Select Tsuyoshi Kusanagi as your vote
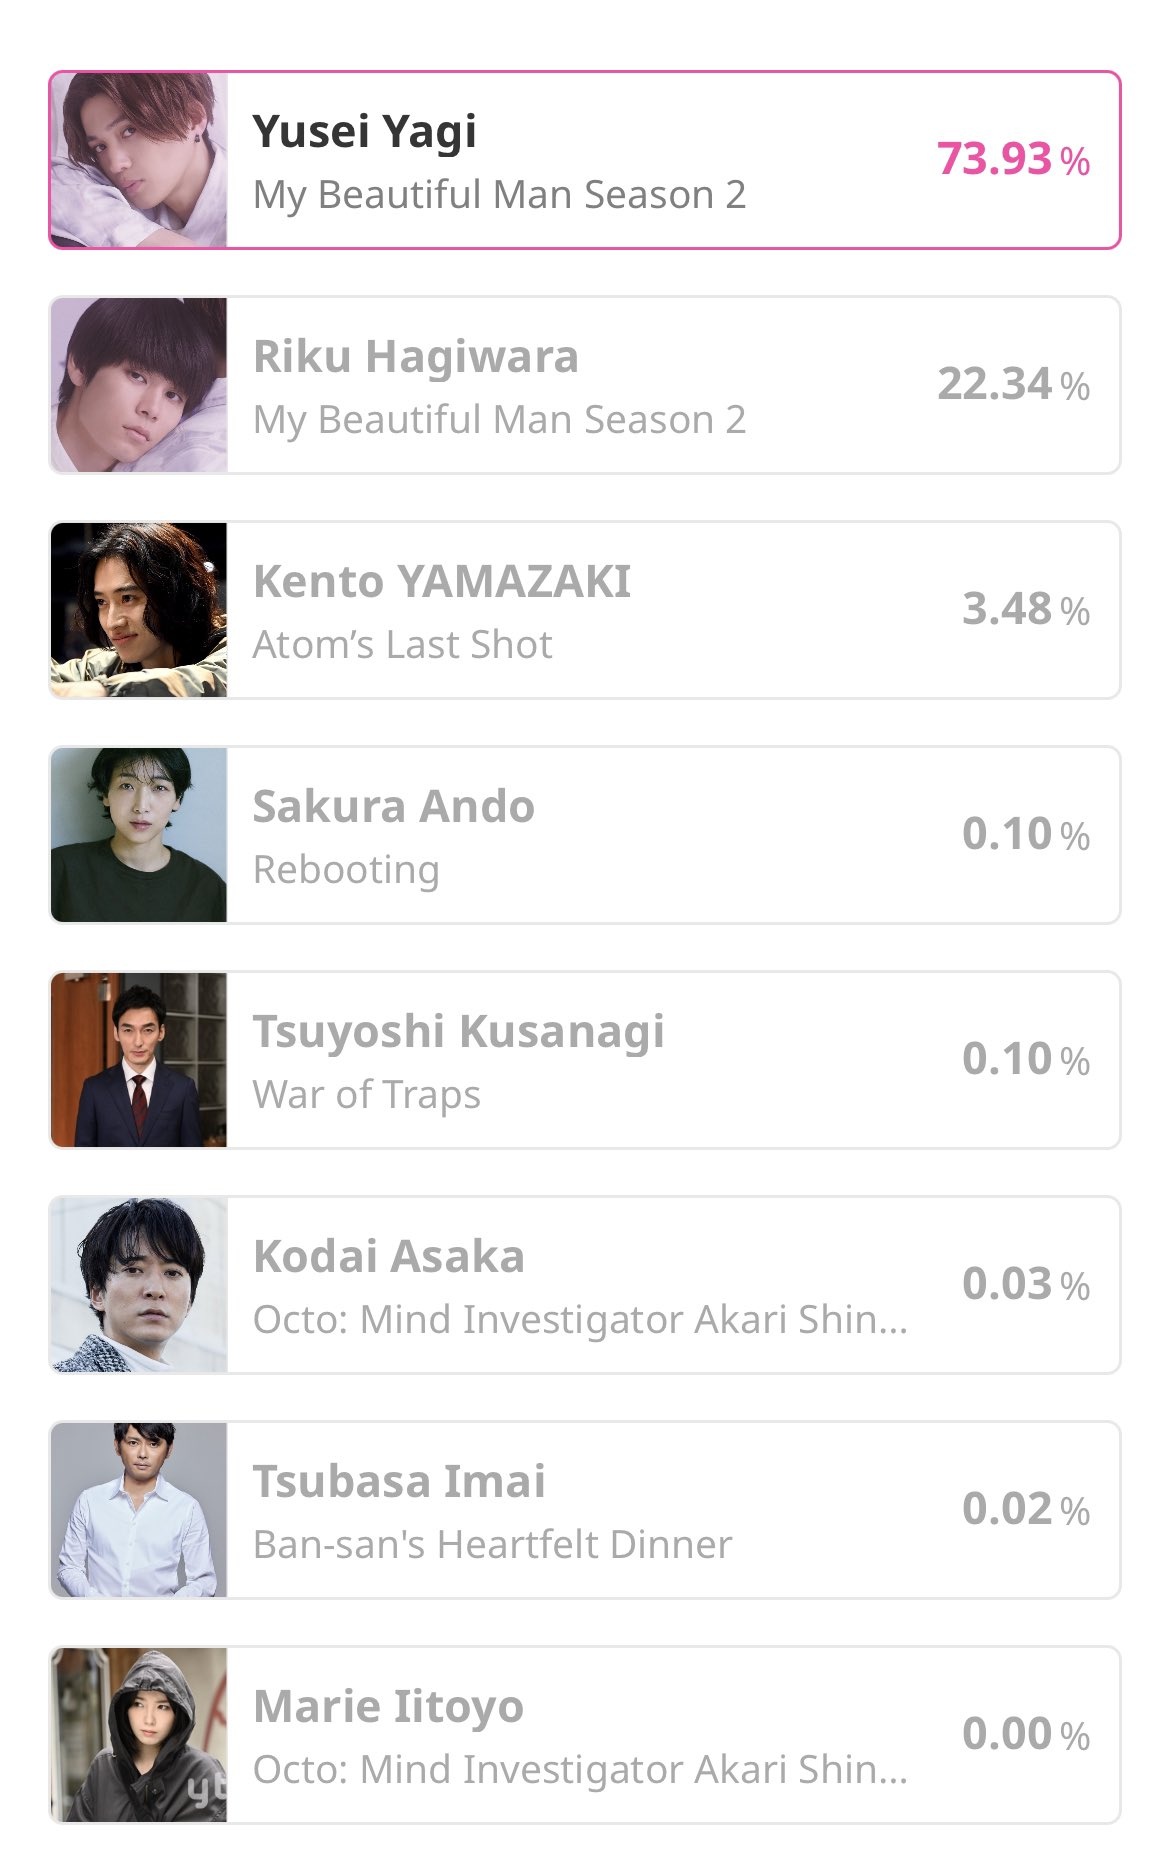The image size is (1170, 1853). 585,1060
